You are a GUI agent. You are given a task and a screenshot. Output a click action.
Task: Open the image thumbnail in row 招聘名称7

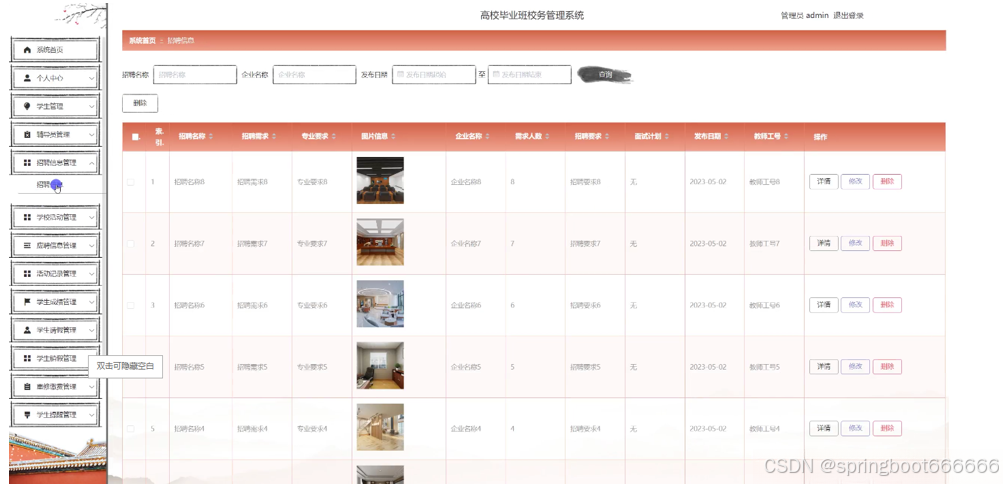pyautogui.click(x=380, y=242)
